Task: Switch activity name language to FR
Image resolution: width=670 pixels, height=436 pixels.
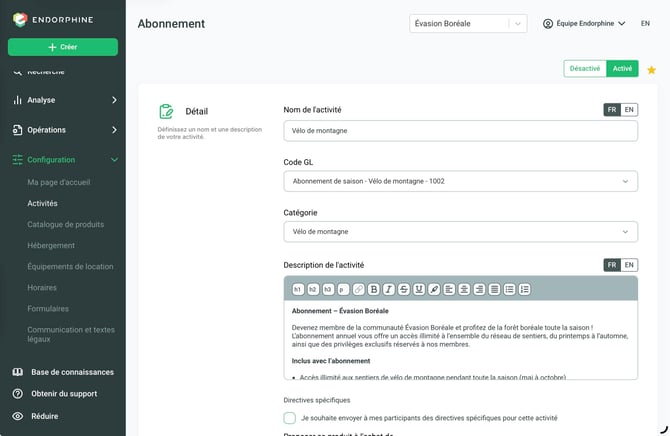Action: click(612, 110)
